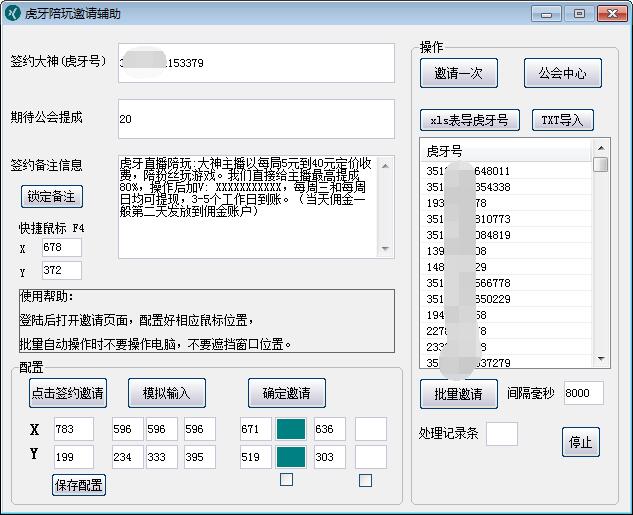
Task: Focus quick mouse X field 678
Action: click(x=62, y=247)
